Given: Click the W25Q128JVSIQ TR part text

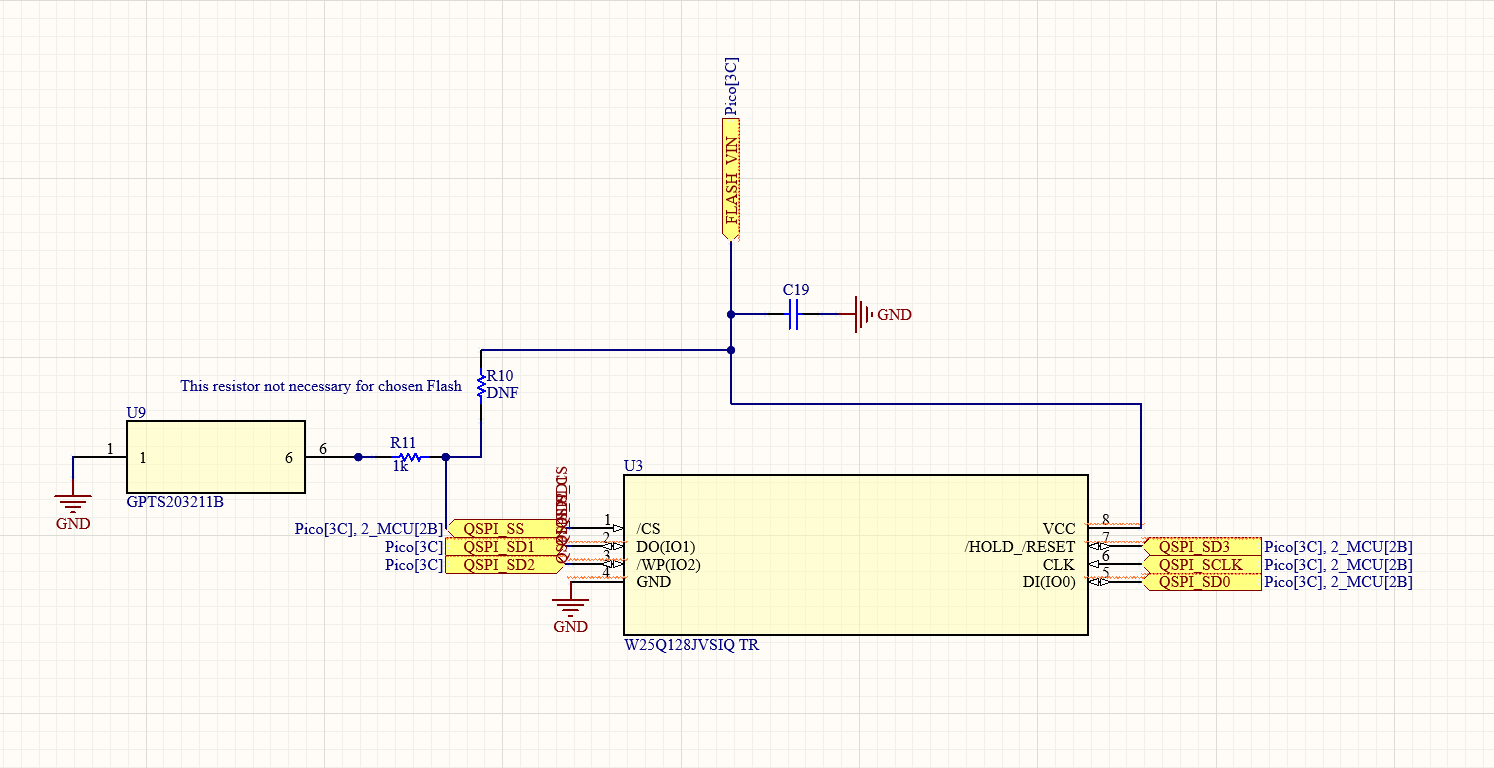Looking at the screenshot, I should click(x=691, y=645).
